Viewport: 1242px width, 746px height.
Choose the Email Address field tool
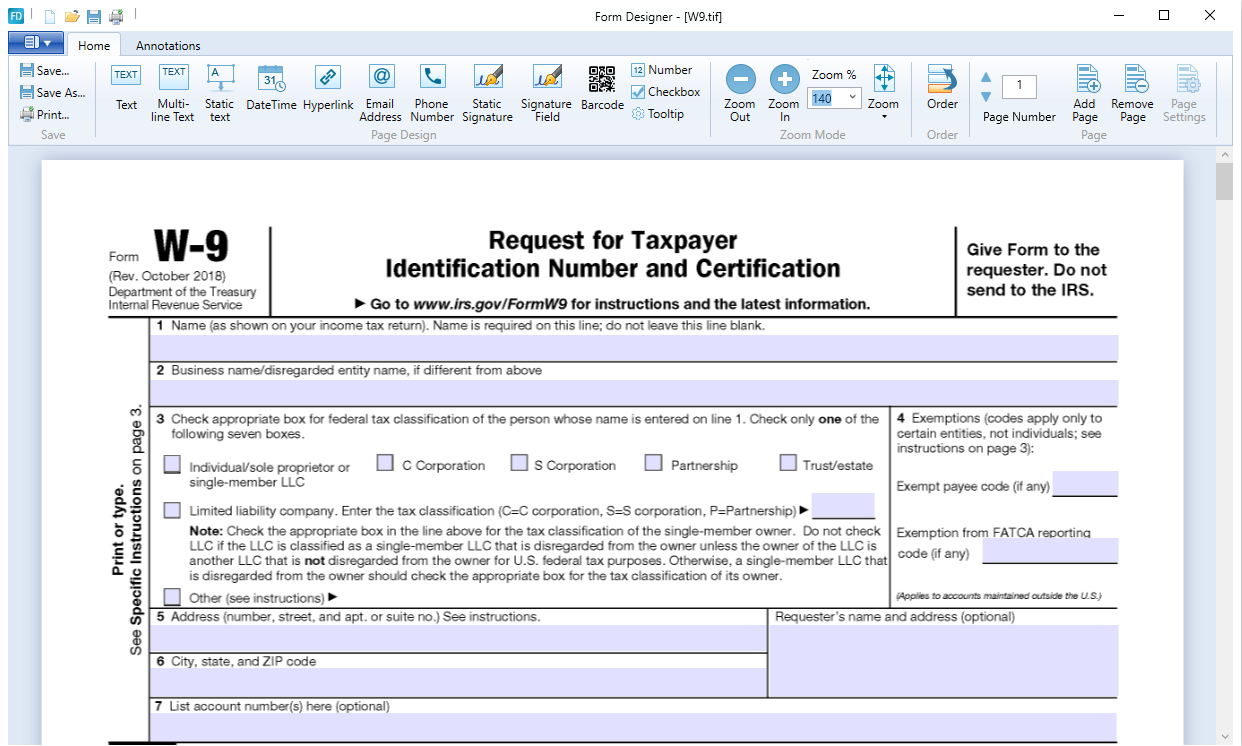(x=381, y=90)
